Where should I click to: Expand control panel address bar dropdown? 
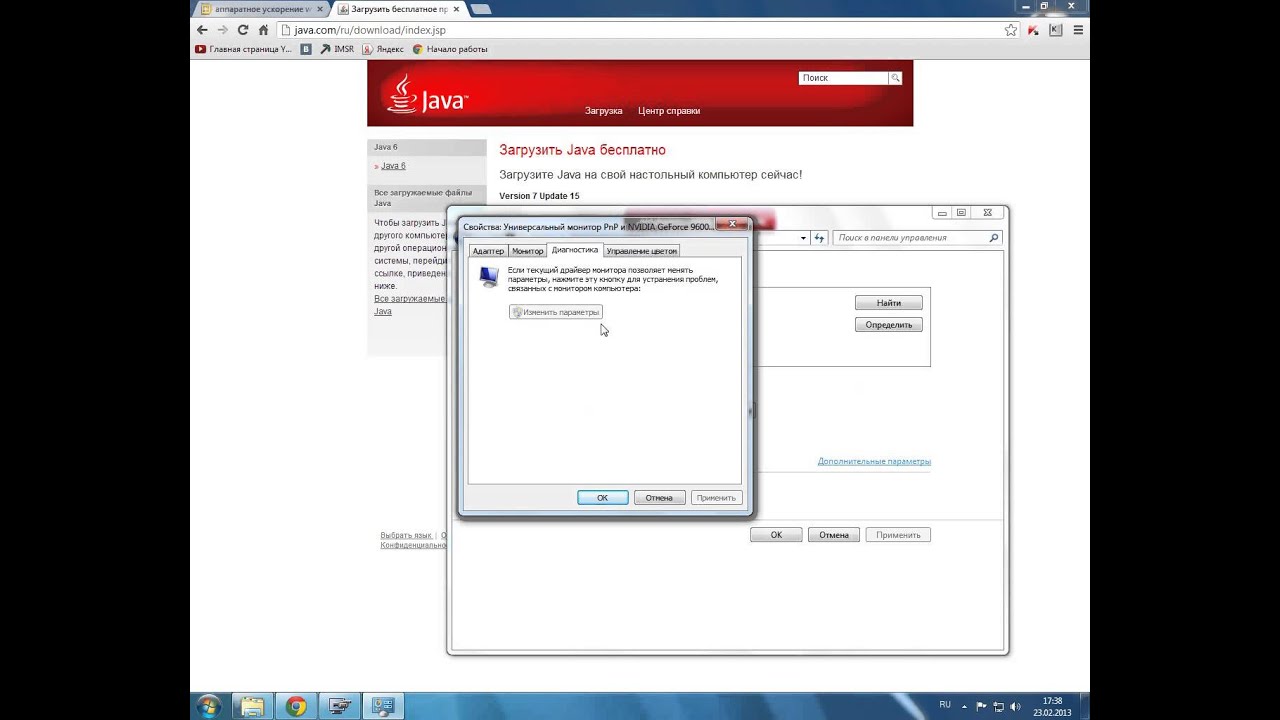click(803, 238)
